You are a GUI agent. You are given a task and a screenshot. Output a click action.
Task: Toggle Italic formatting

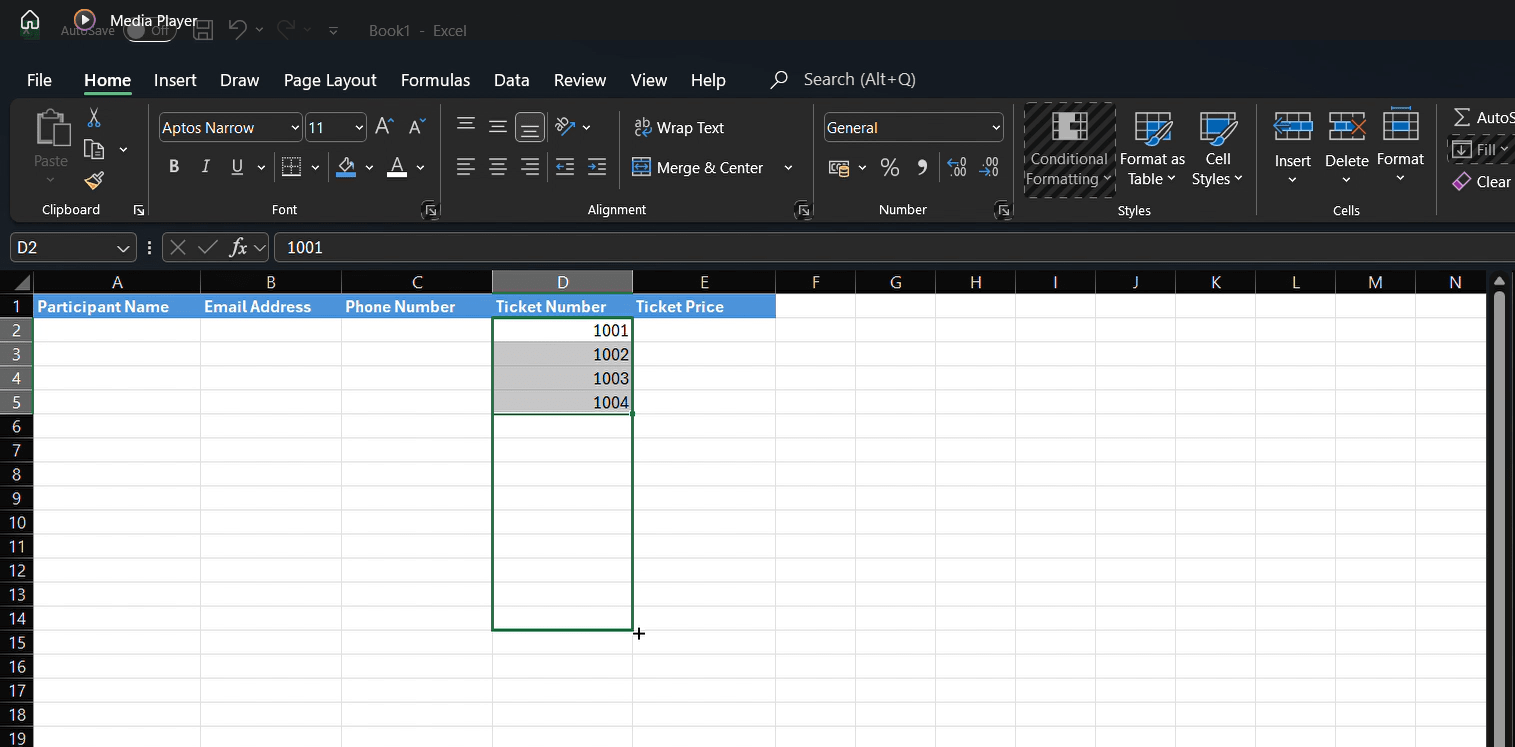(206, 167)
